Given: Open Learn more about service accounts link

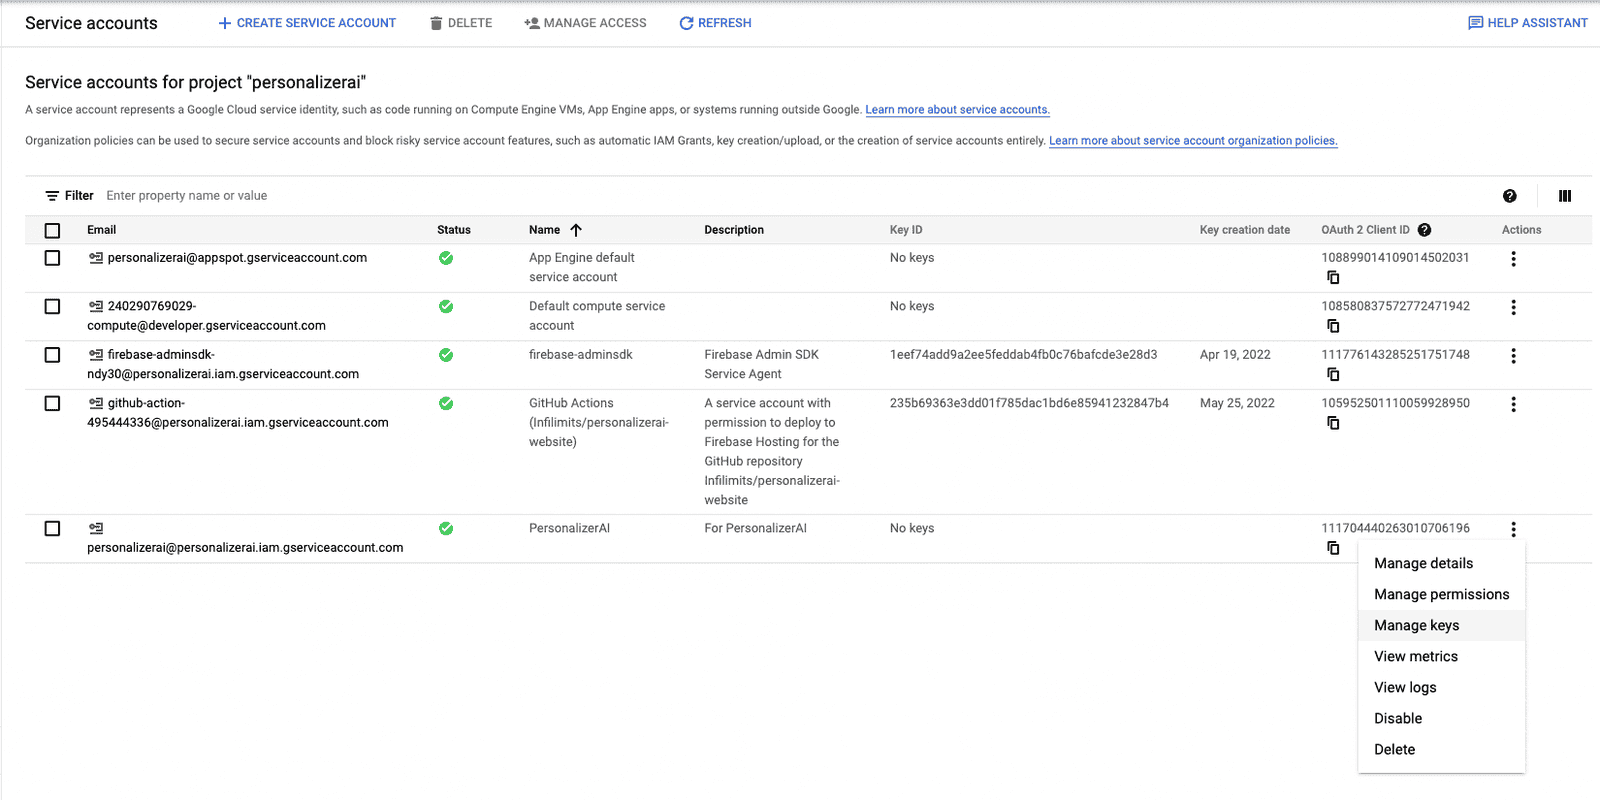Looking at the screenshot, I should pyautogui.click(x=957, y=110).
